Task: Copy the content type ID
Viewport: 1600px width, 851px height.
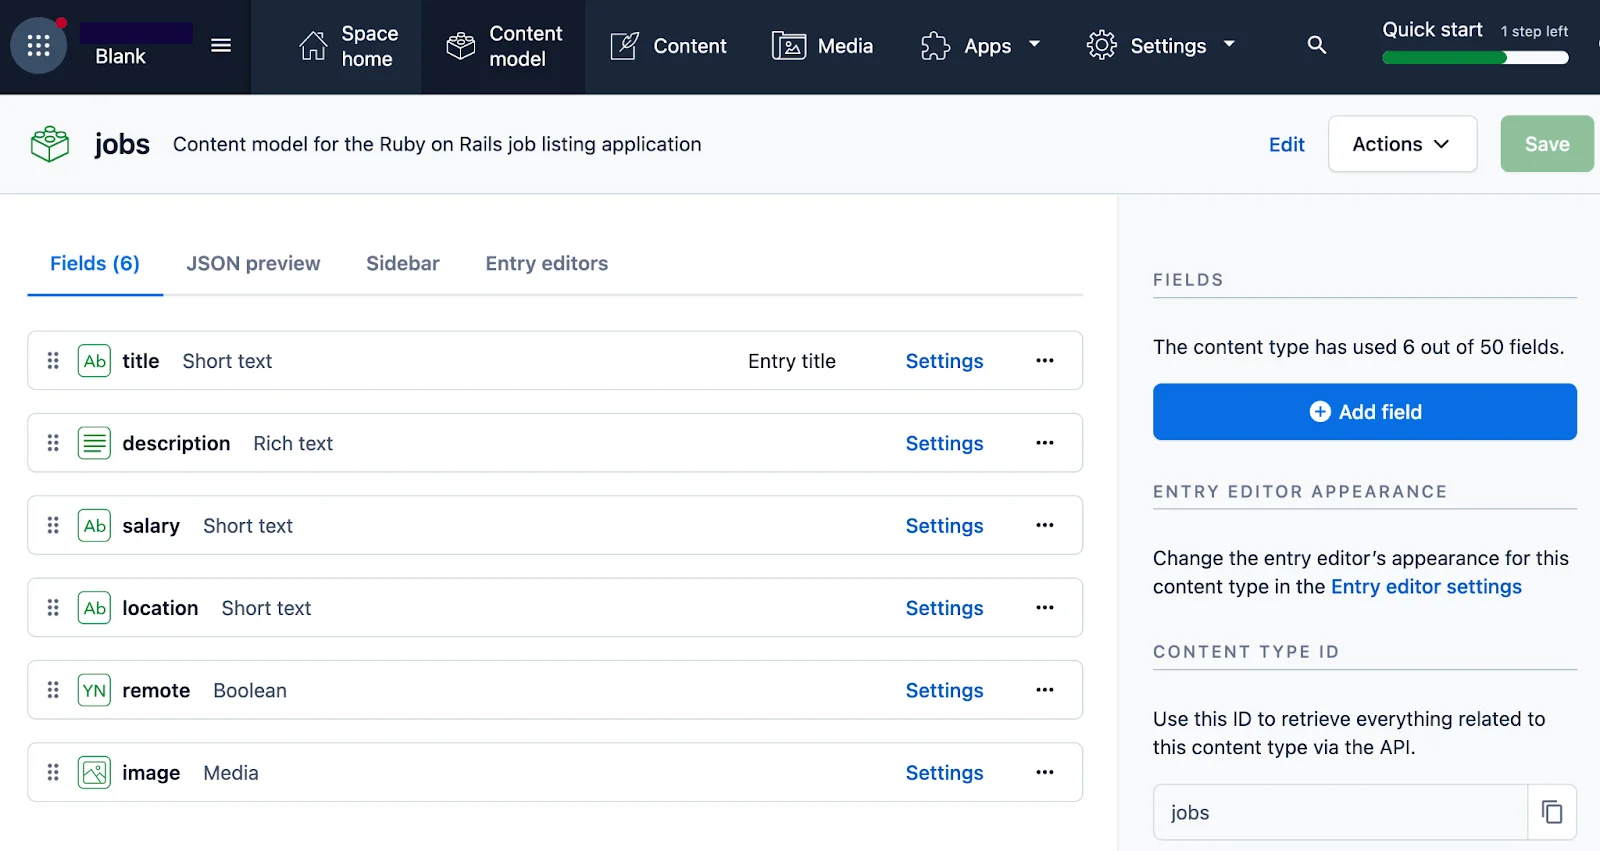Action: click(1552, 812)
